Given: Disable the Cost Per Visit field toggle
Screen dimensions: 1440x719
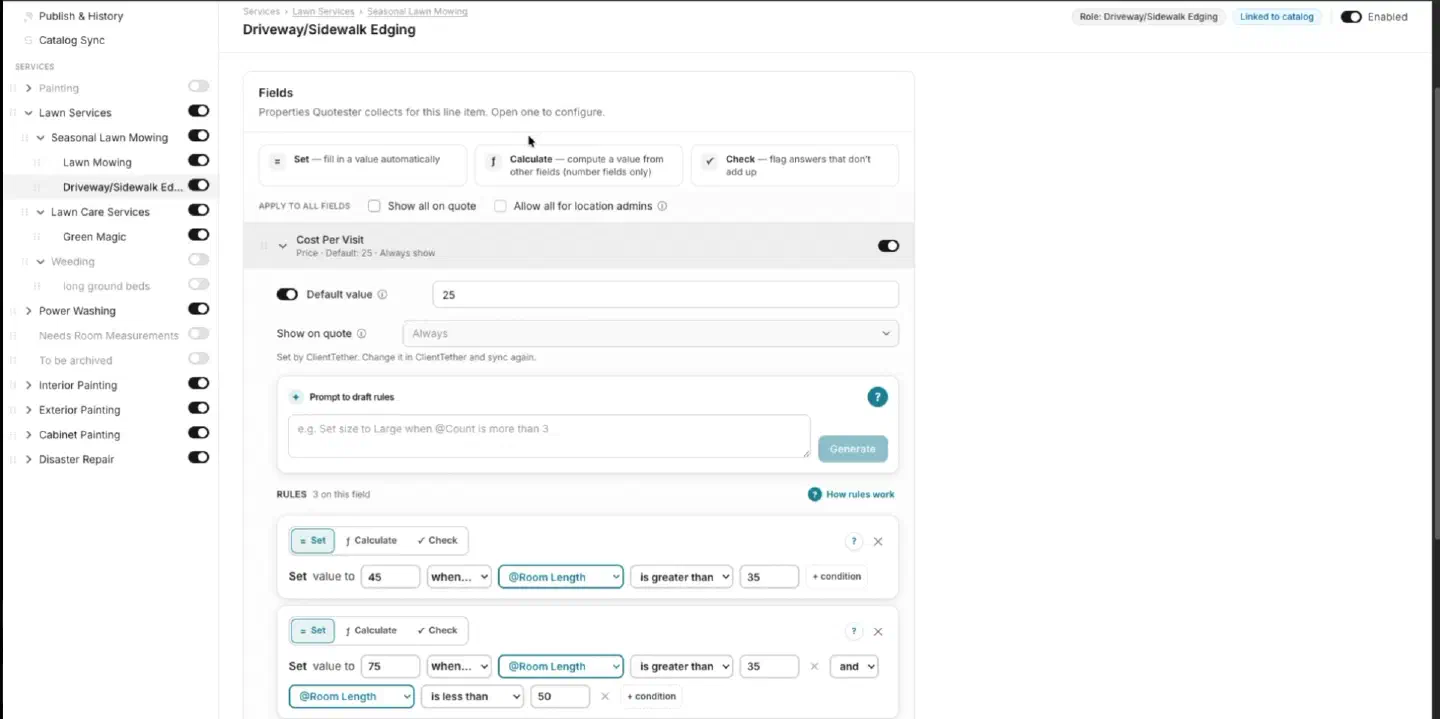Looking at the screenshot, I should coord(888,246).
